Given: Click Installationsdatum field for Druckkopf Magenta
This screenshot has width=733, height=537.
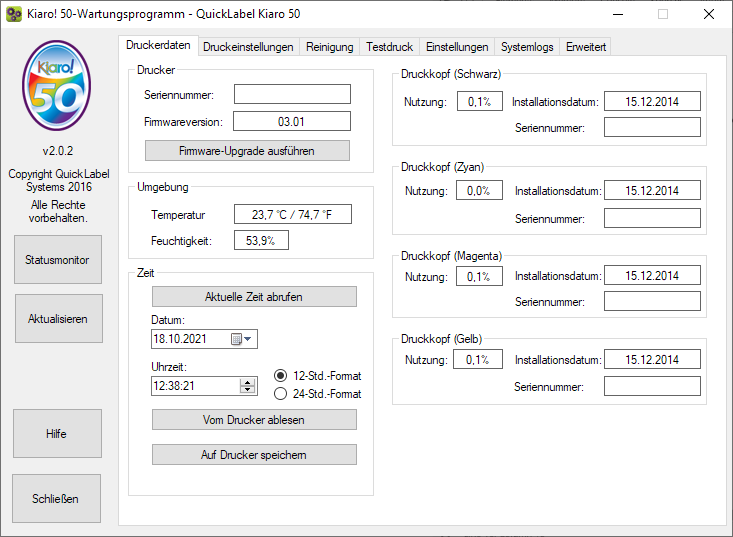Looking at the screenshot, I should click(652, 275).
